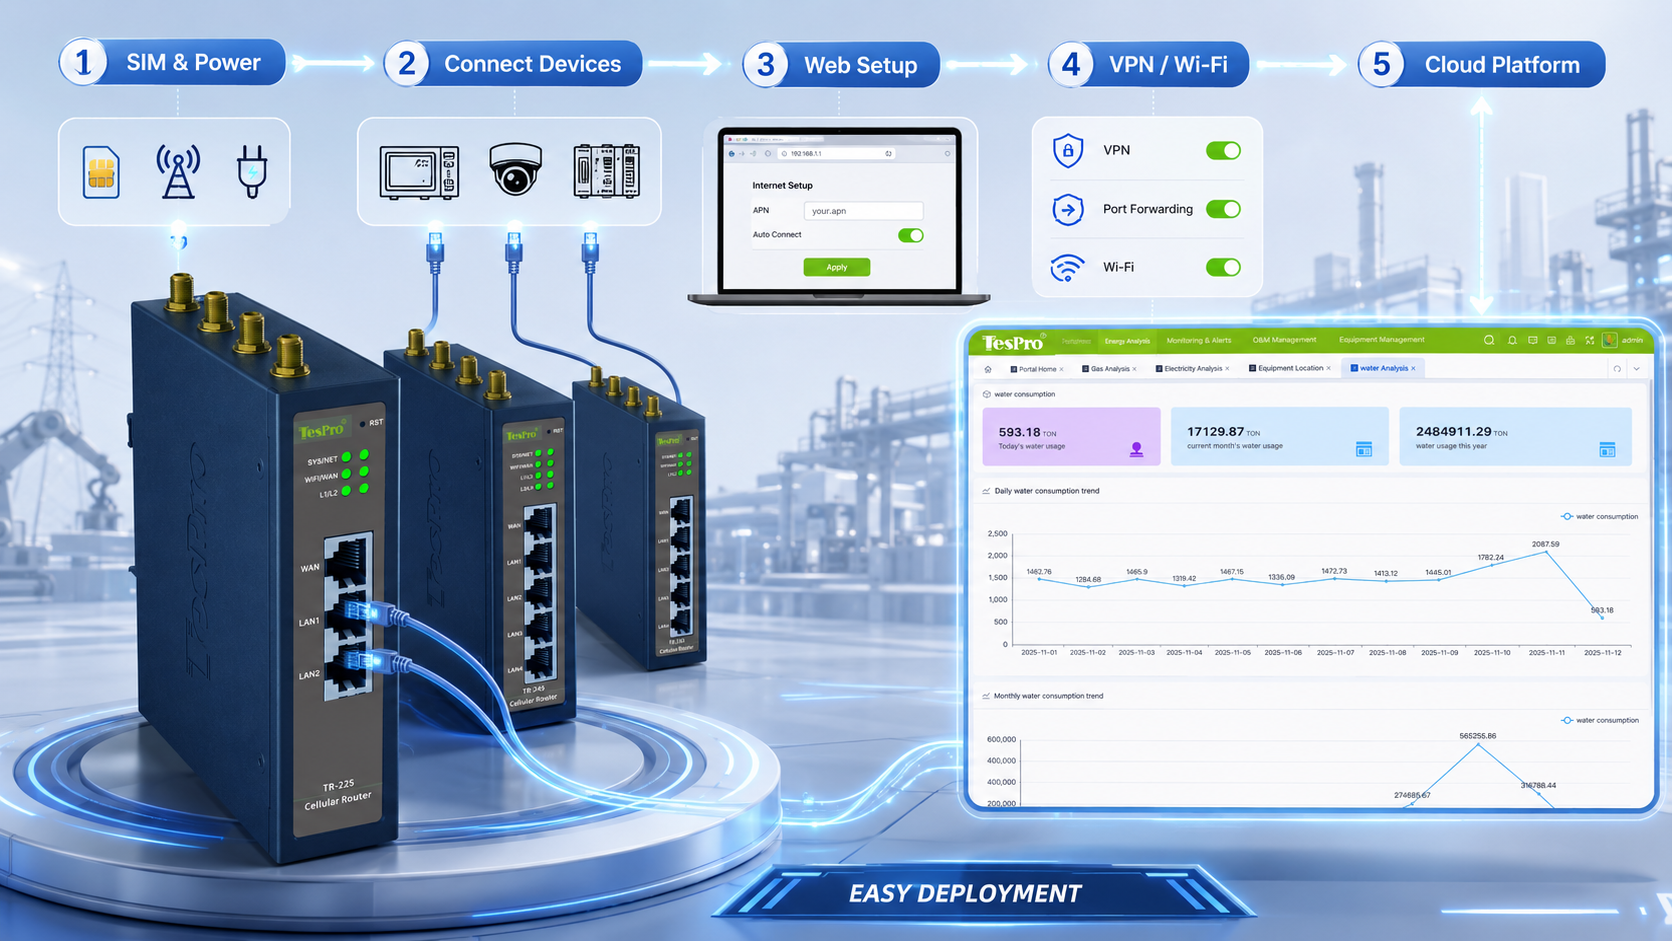
Task: Expand the tab list chevron dropdown
Action: click(x=1637, y=369)
